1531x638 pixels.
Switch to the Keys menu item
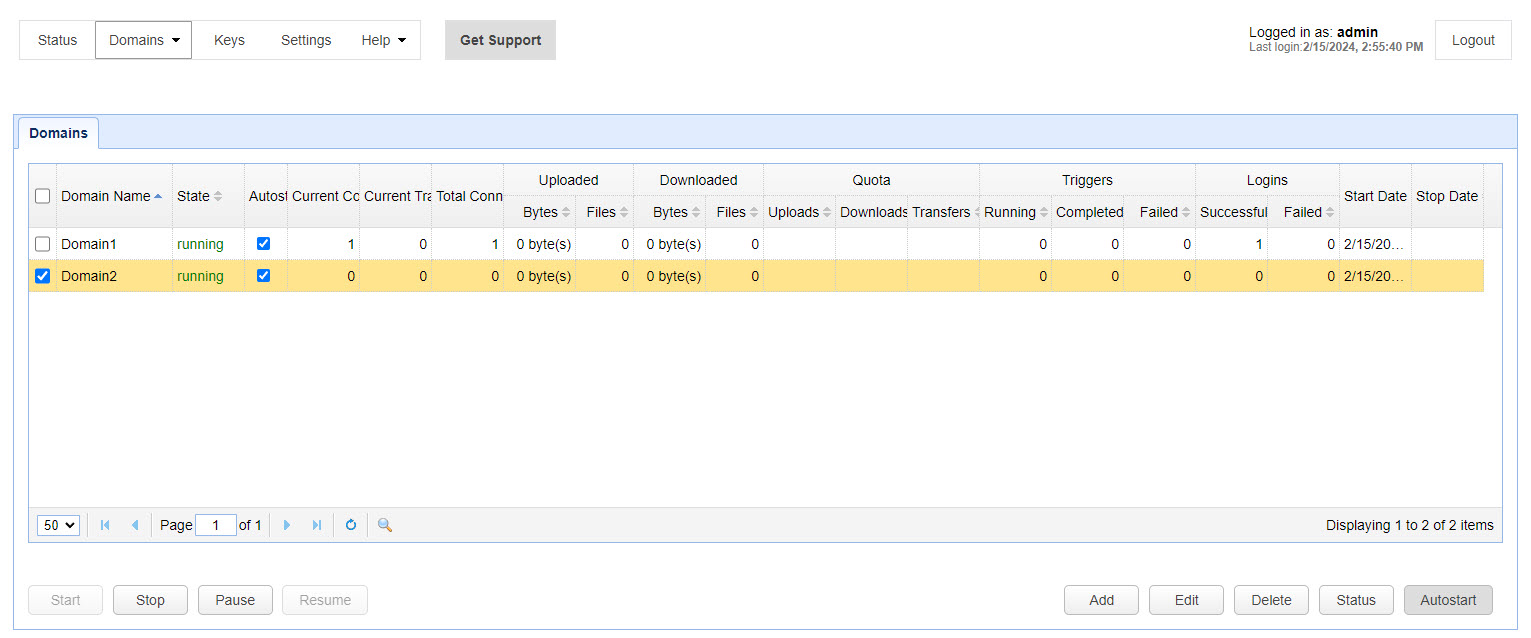229,39
